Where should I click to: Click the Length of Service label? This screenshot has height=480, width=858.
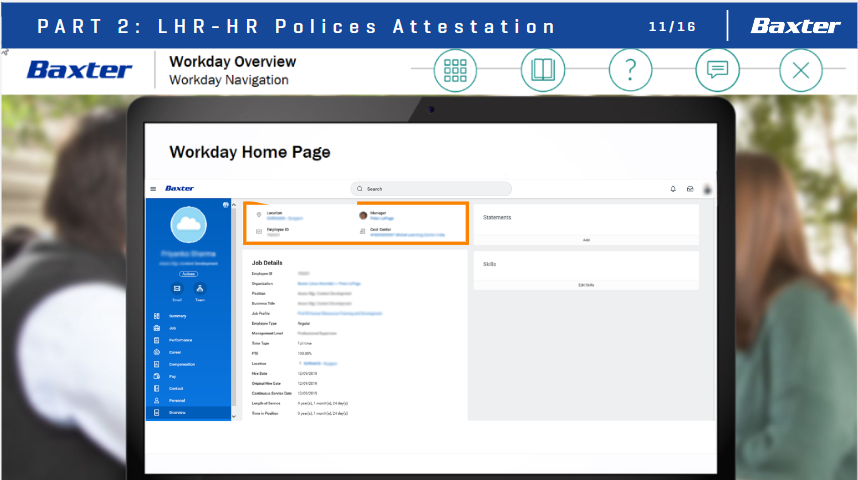pos(266,403)
